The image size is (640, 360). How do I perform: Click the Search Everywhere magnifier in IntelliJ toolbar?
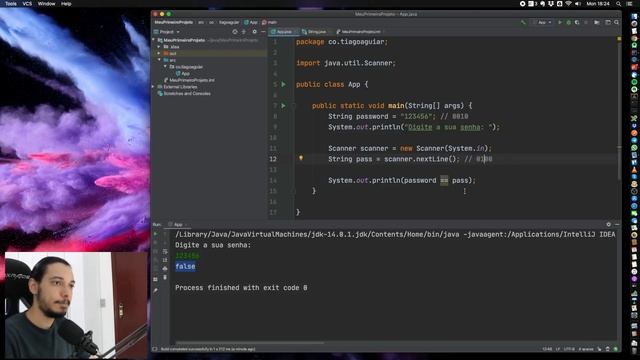pyautogui.click(x=616, y=22)
